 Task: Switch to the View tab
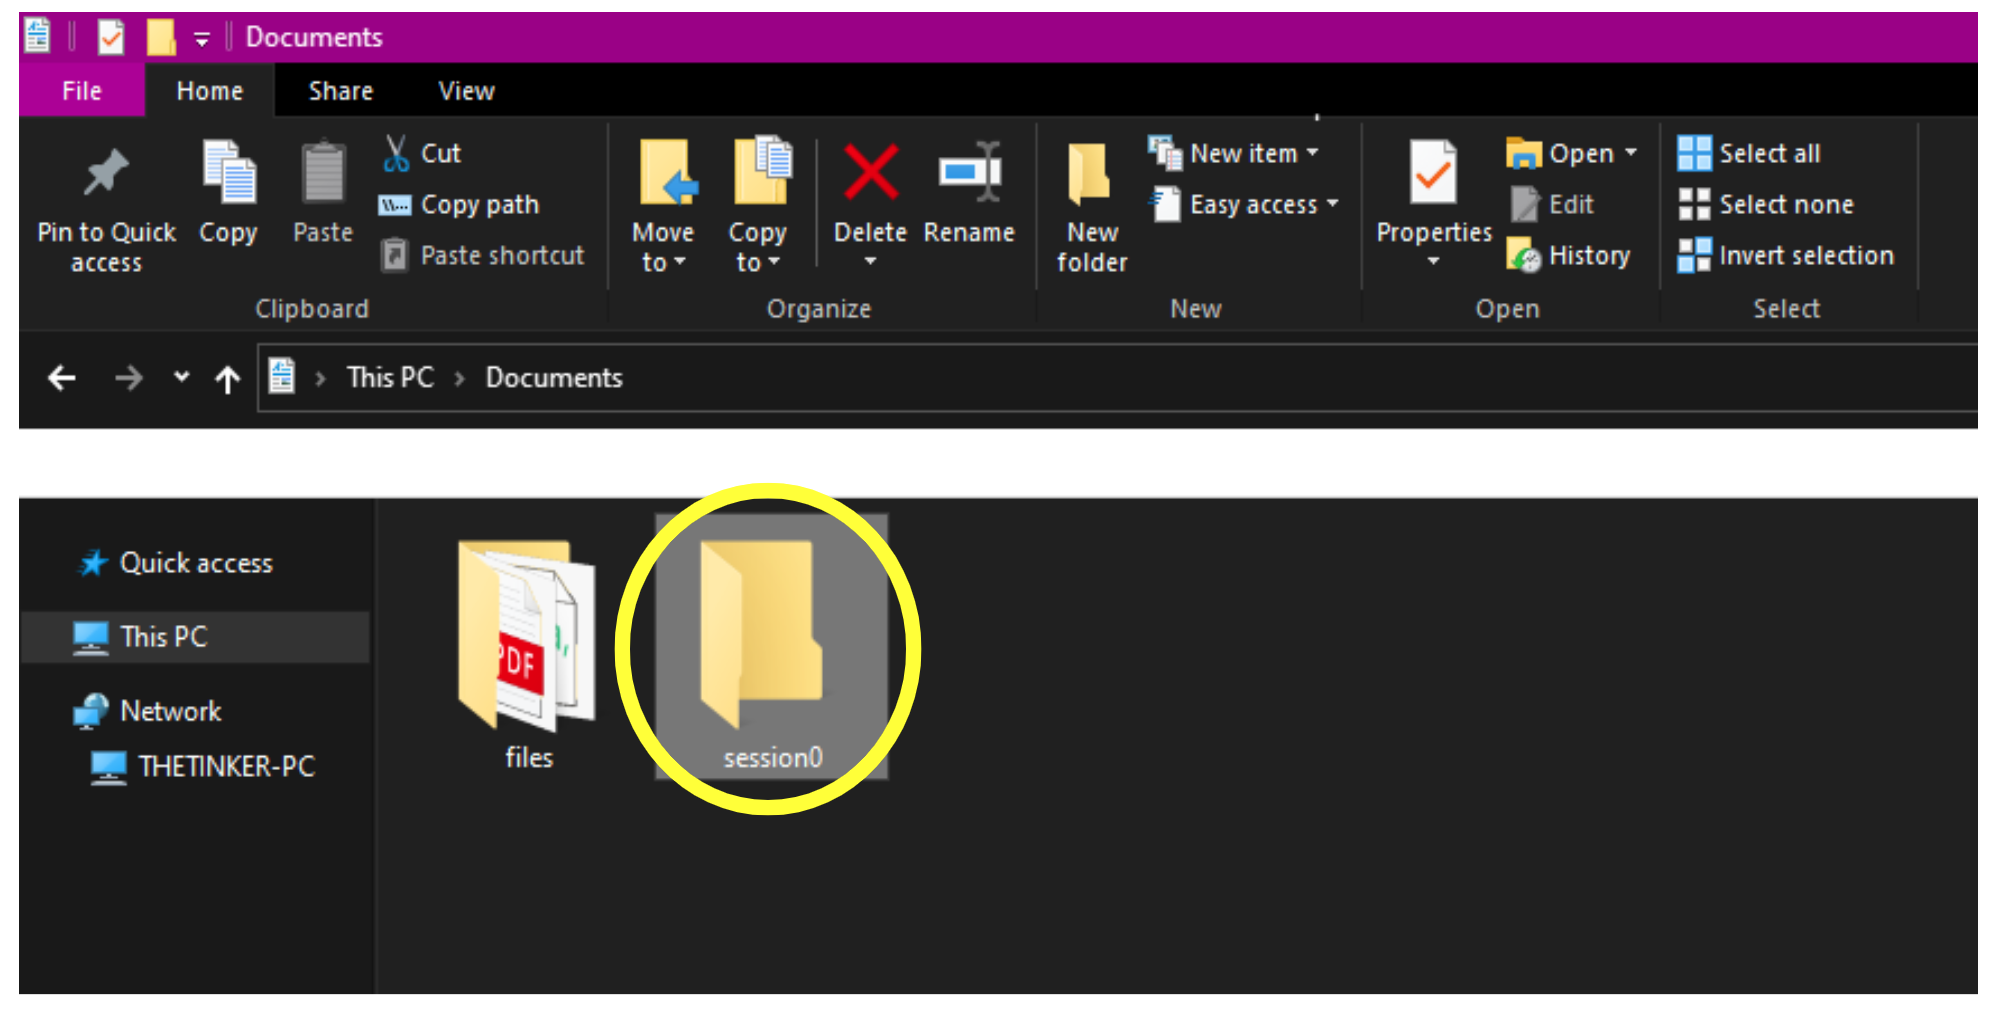[x=465, y=90]
